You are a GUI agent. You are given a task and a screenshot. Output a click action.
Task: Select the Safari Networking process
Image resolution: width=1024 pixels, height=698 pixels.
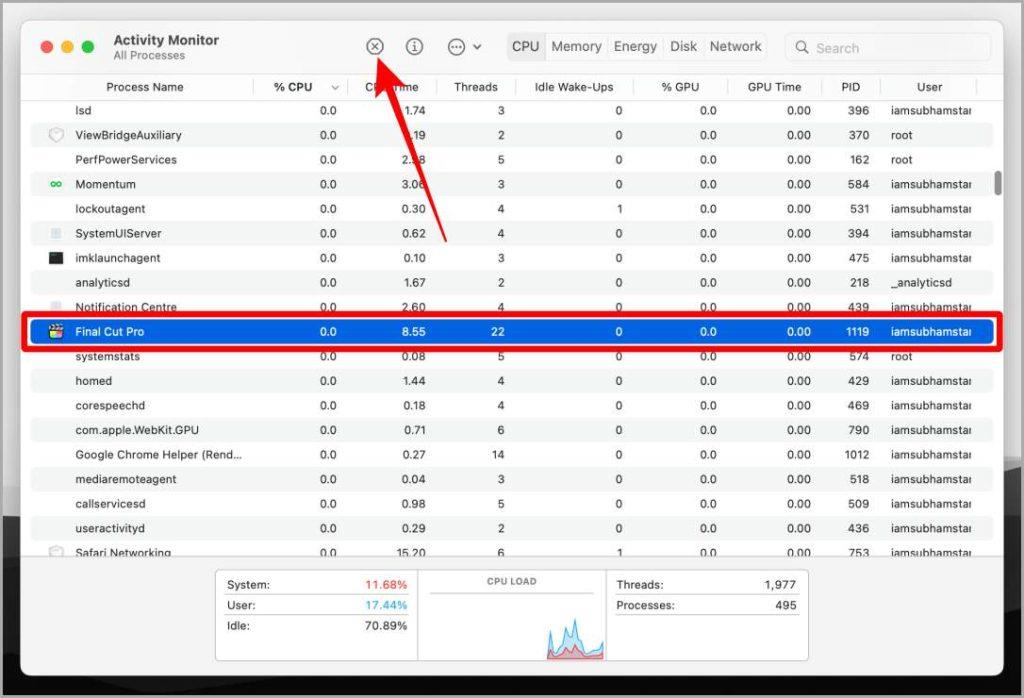coord(123,552)
